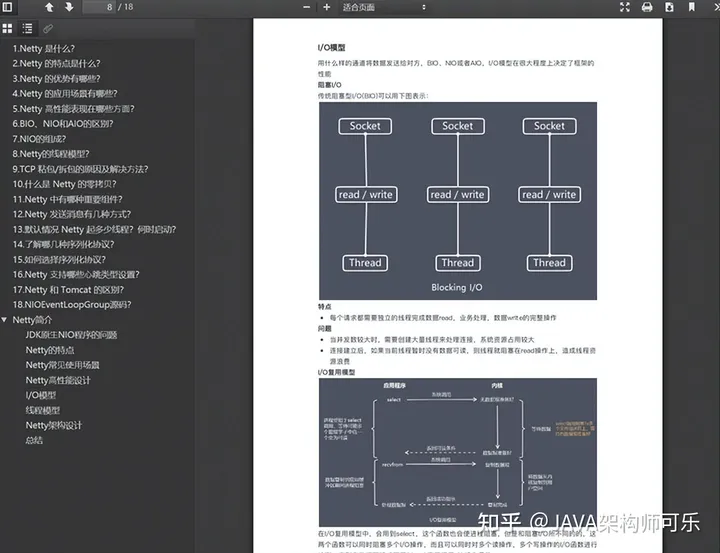Open outline item 7.NIO的组成?
This screenshot has height=553, width=720.
pos(39,139)
